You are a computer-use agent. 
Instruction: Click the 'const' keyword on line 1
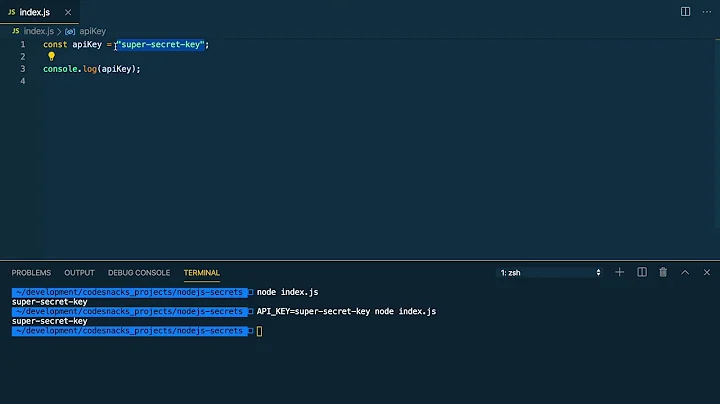[55, 45]
